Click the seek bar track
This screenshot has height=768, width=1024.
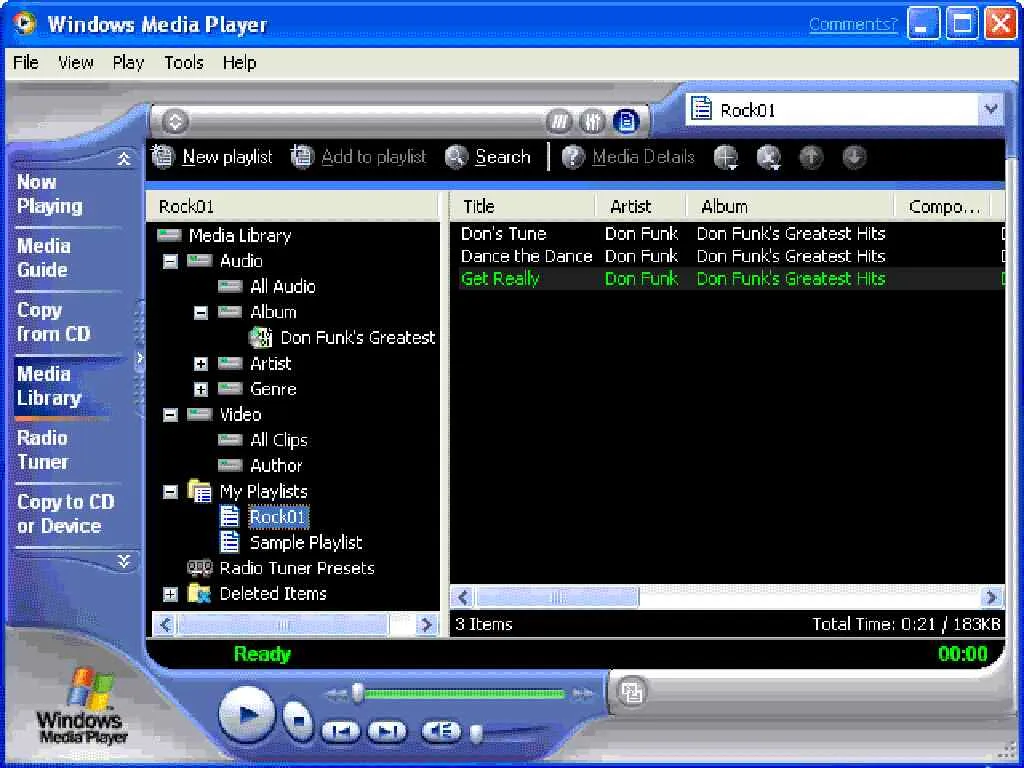(x=464, y=694)
